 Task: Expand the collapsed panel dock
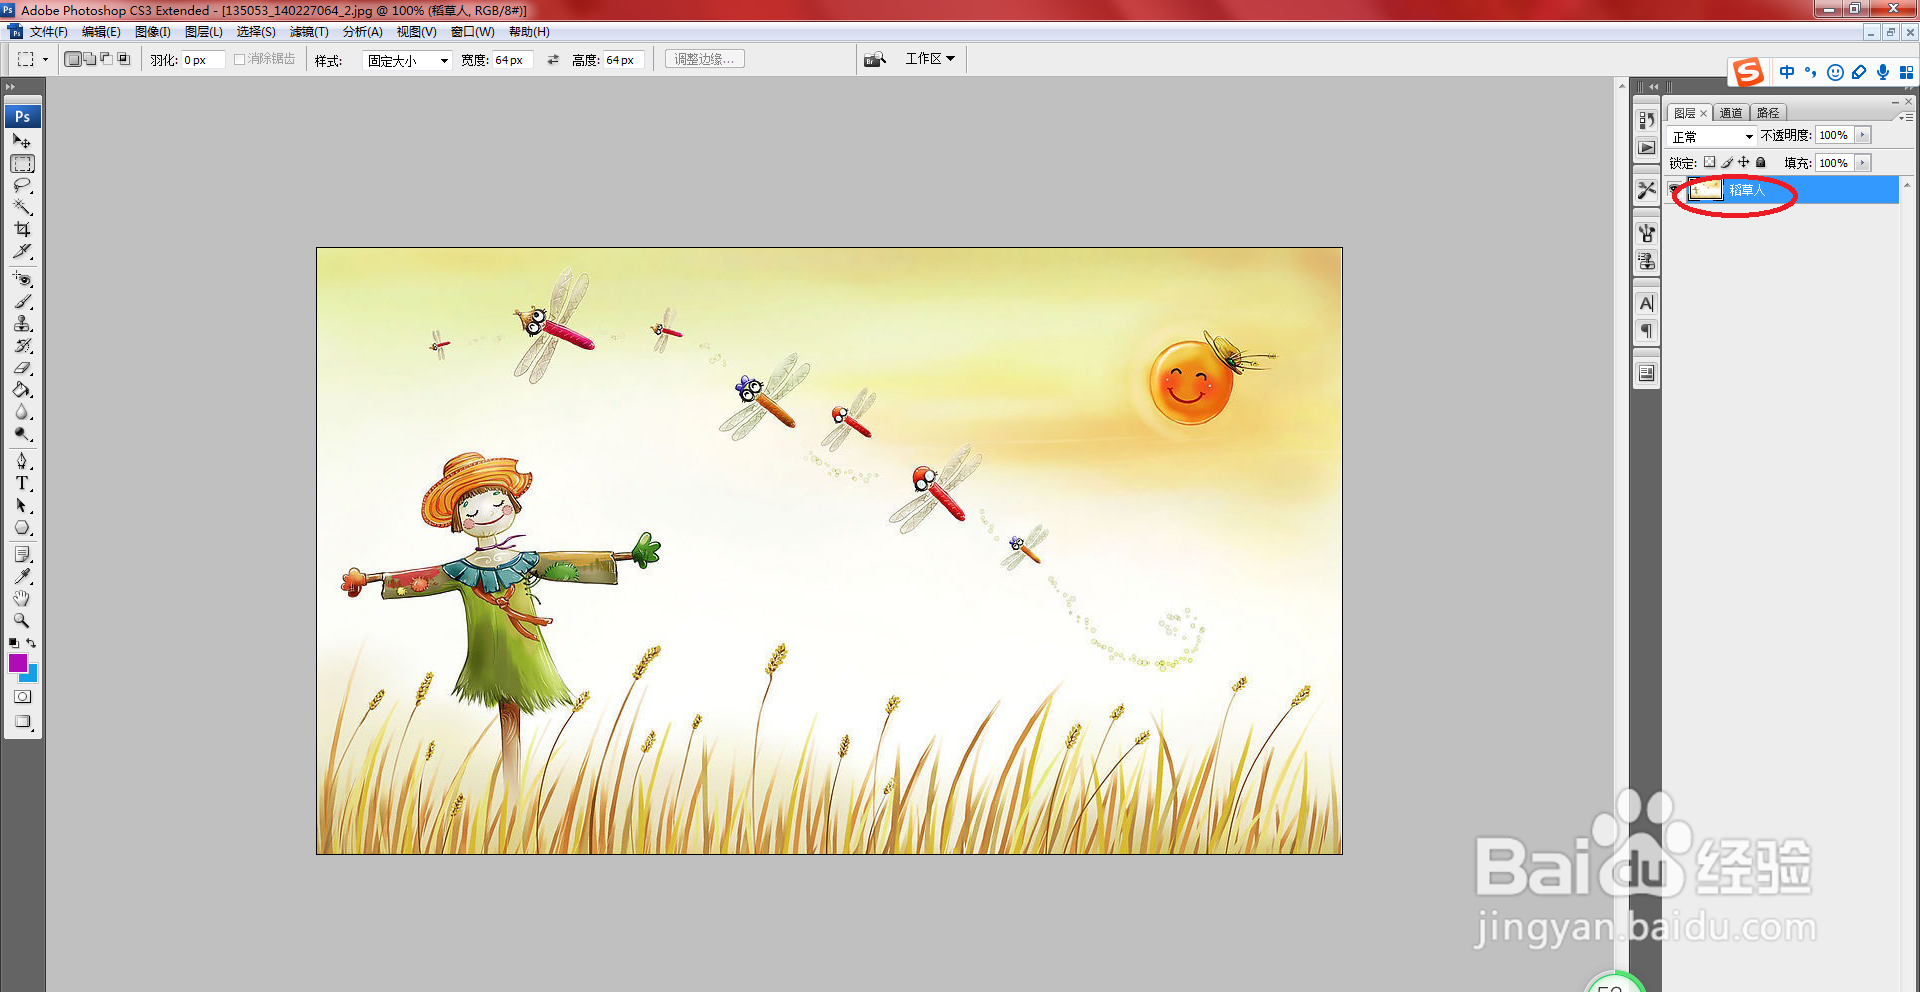click(x=1651, y=87)
